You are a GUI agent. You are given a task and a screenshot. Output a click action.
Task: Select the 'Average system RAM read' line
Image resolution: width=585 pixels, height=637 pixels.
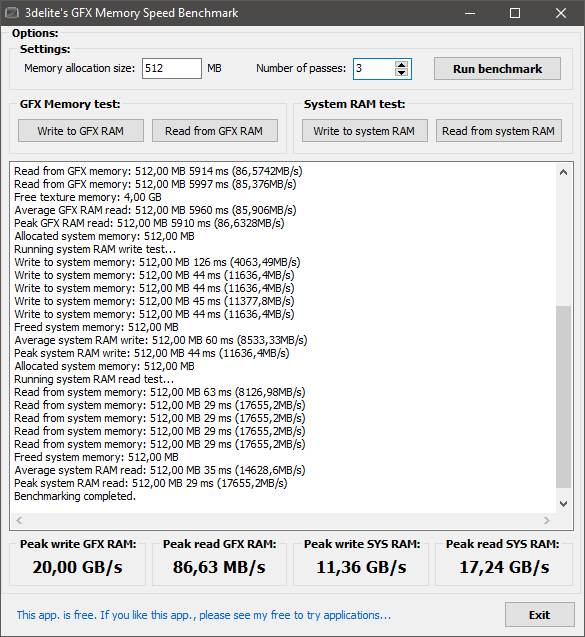[160, 470]
